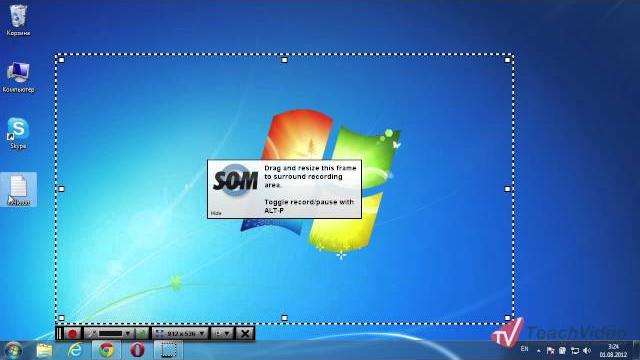Open Internet Explorer from the taskbar

pyautogui.click(x=75, y=350)
